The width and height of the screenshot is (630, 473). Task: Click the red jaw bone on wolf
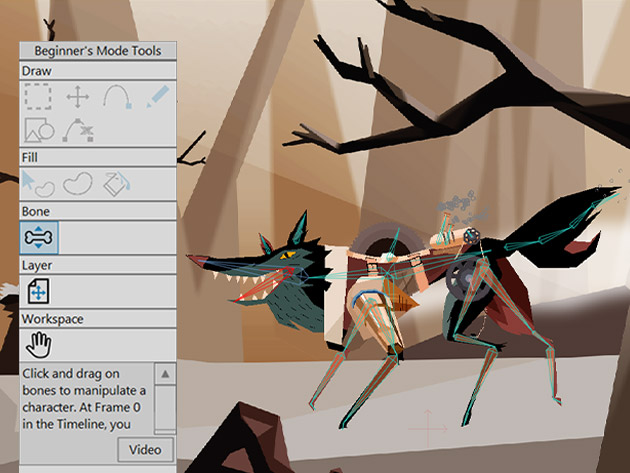tap(263, 285)
